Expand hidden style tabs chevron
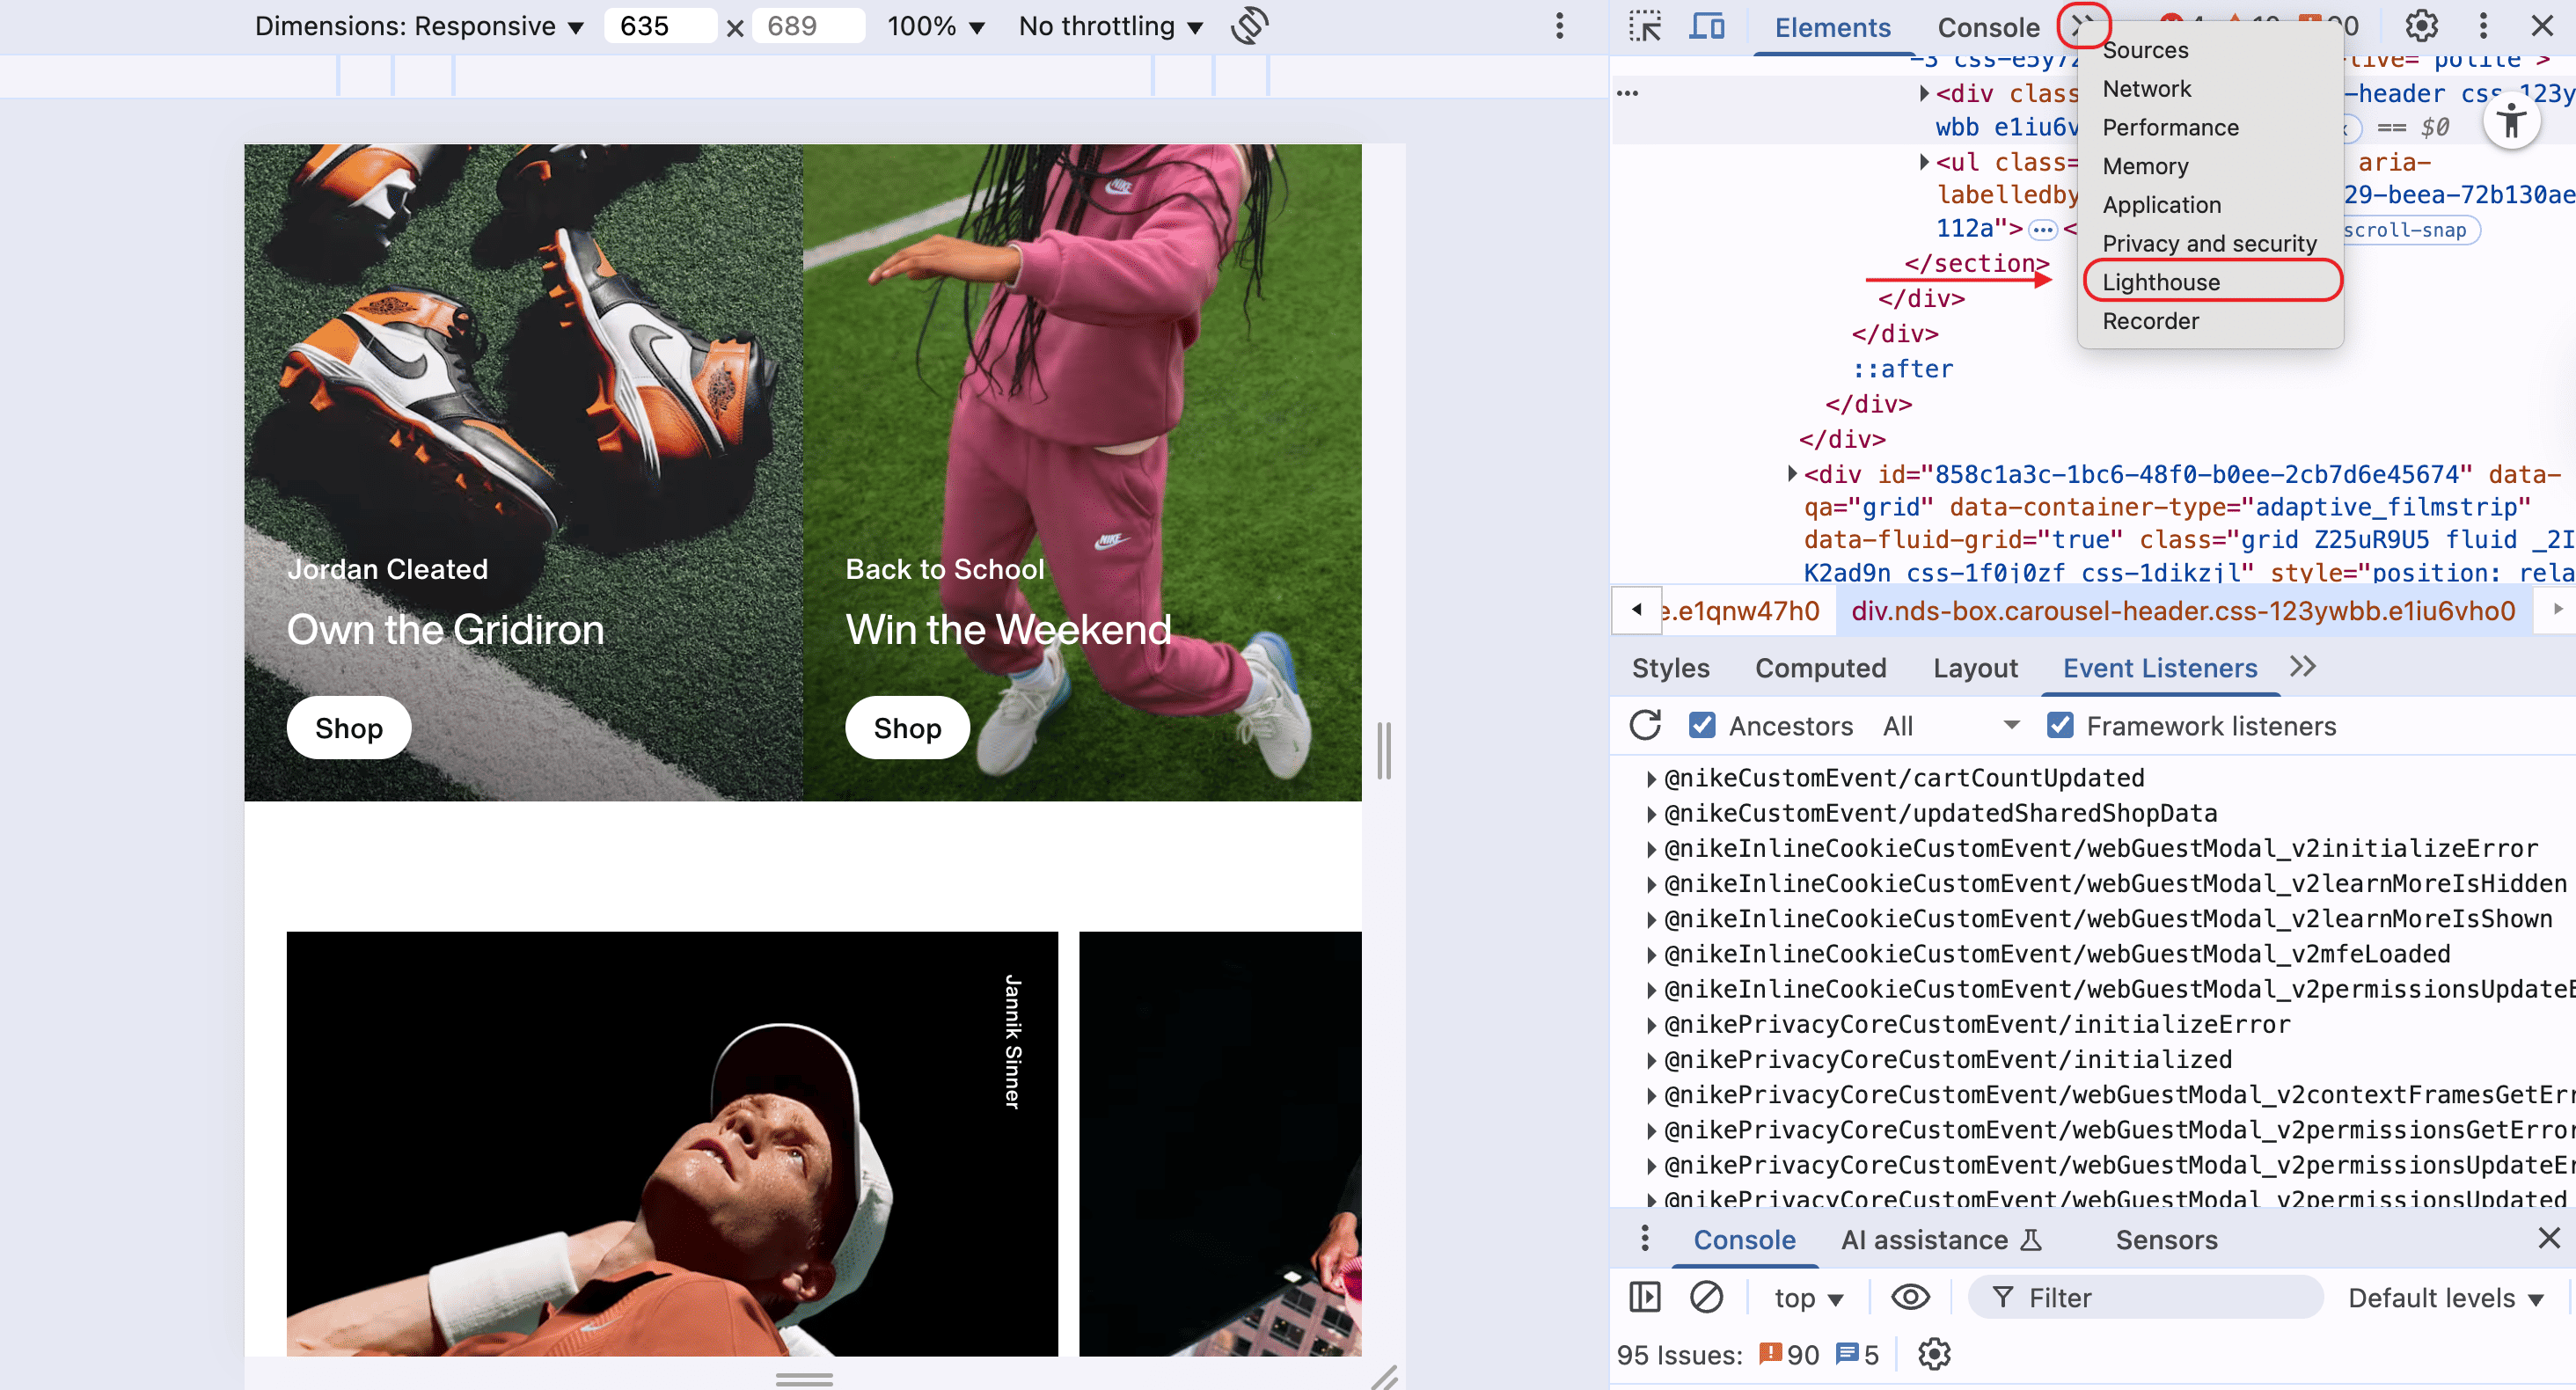 tap(2303, 667)
